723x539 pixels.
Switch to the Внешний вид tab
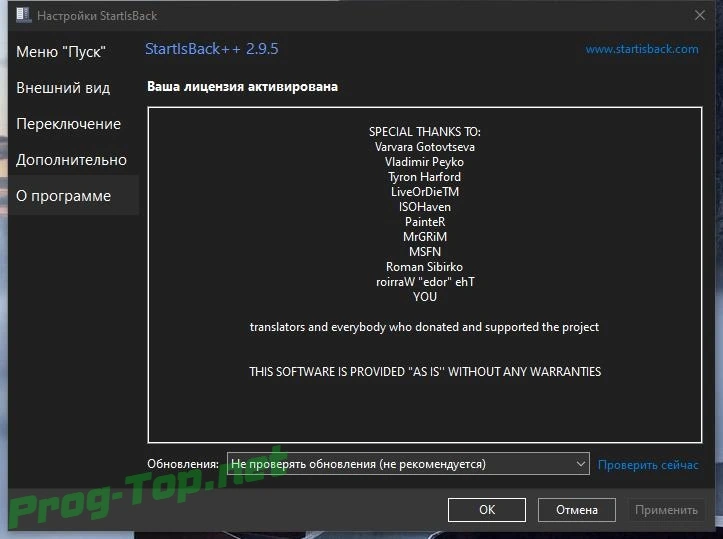[x=63, y=88]
